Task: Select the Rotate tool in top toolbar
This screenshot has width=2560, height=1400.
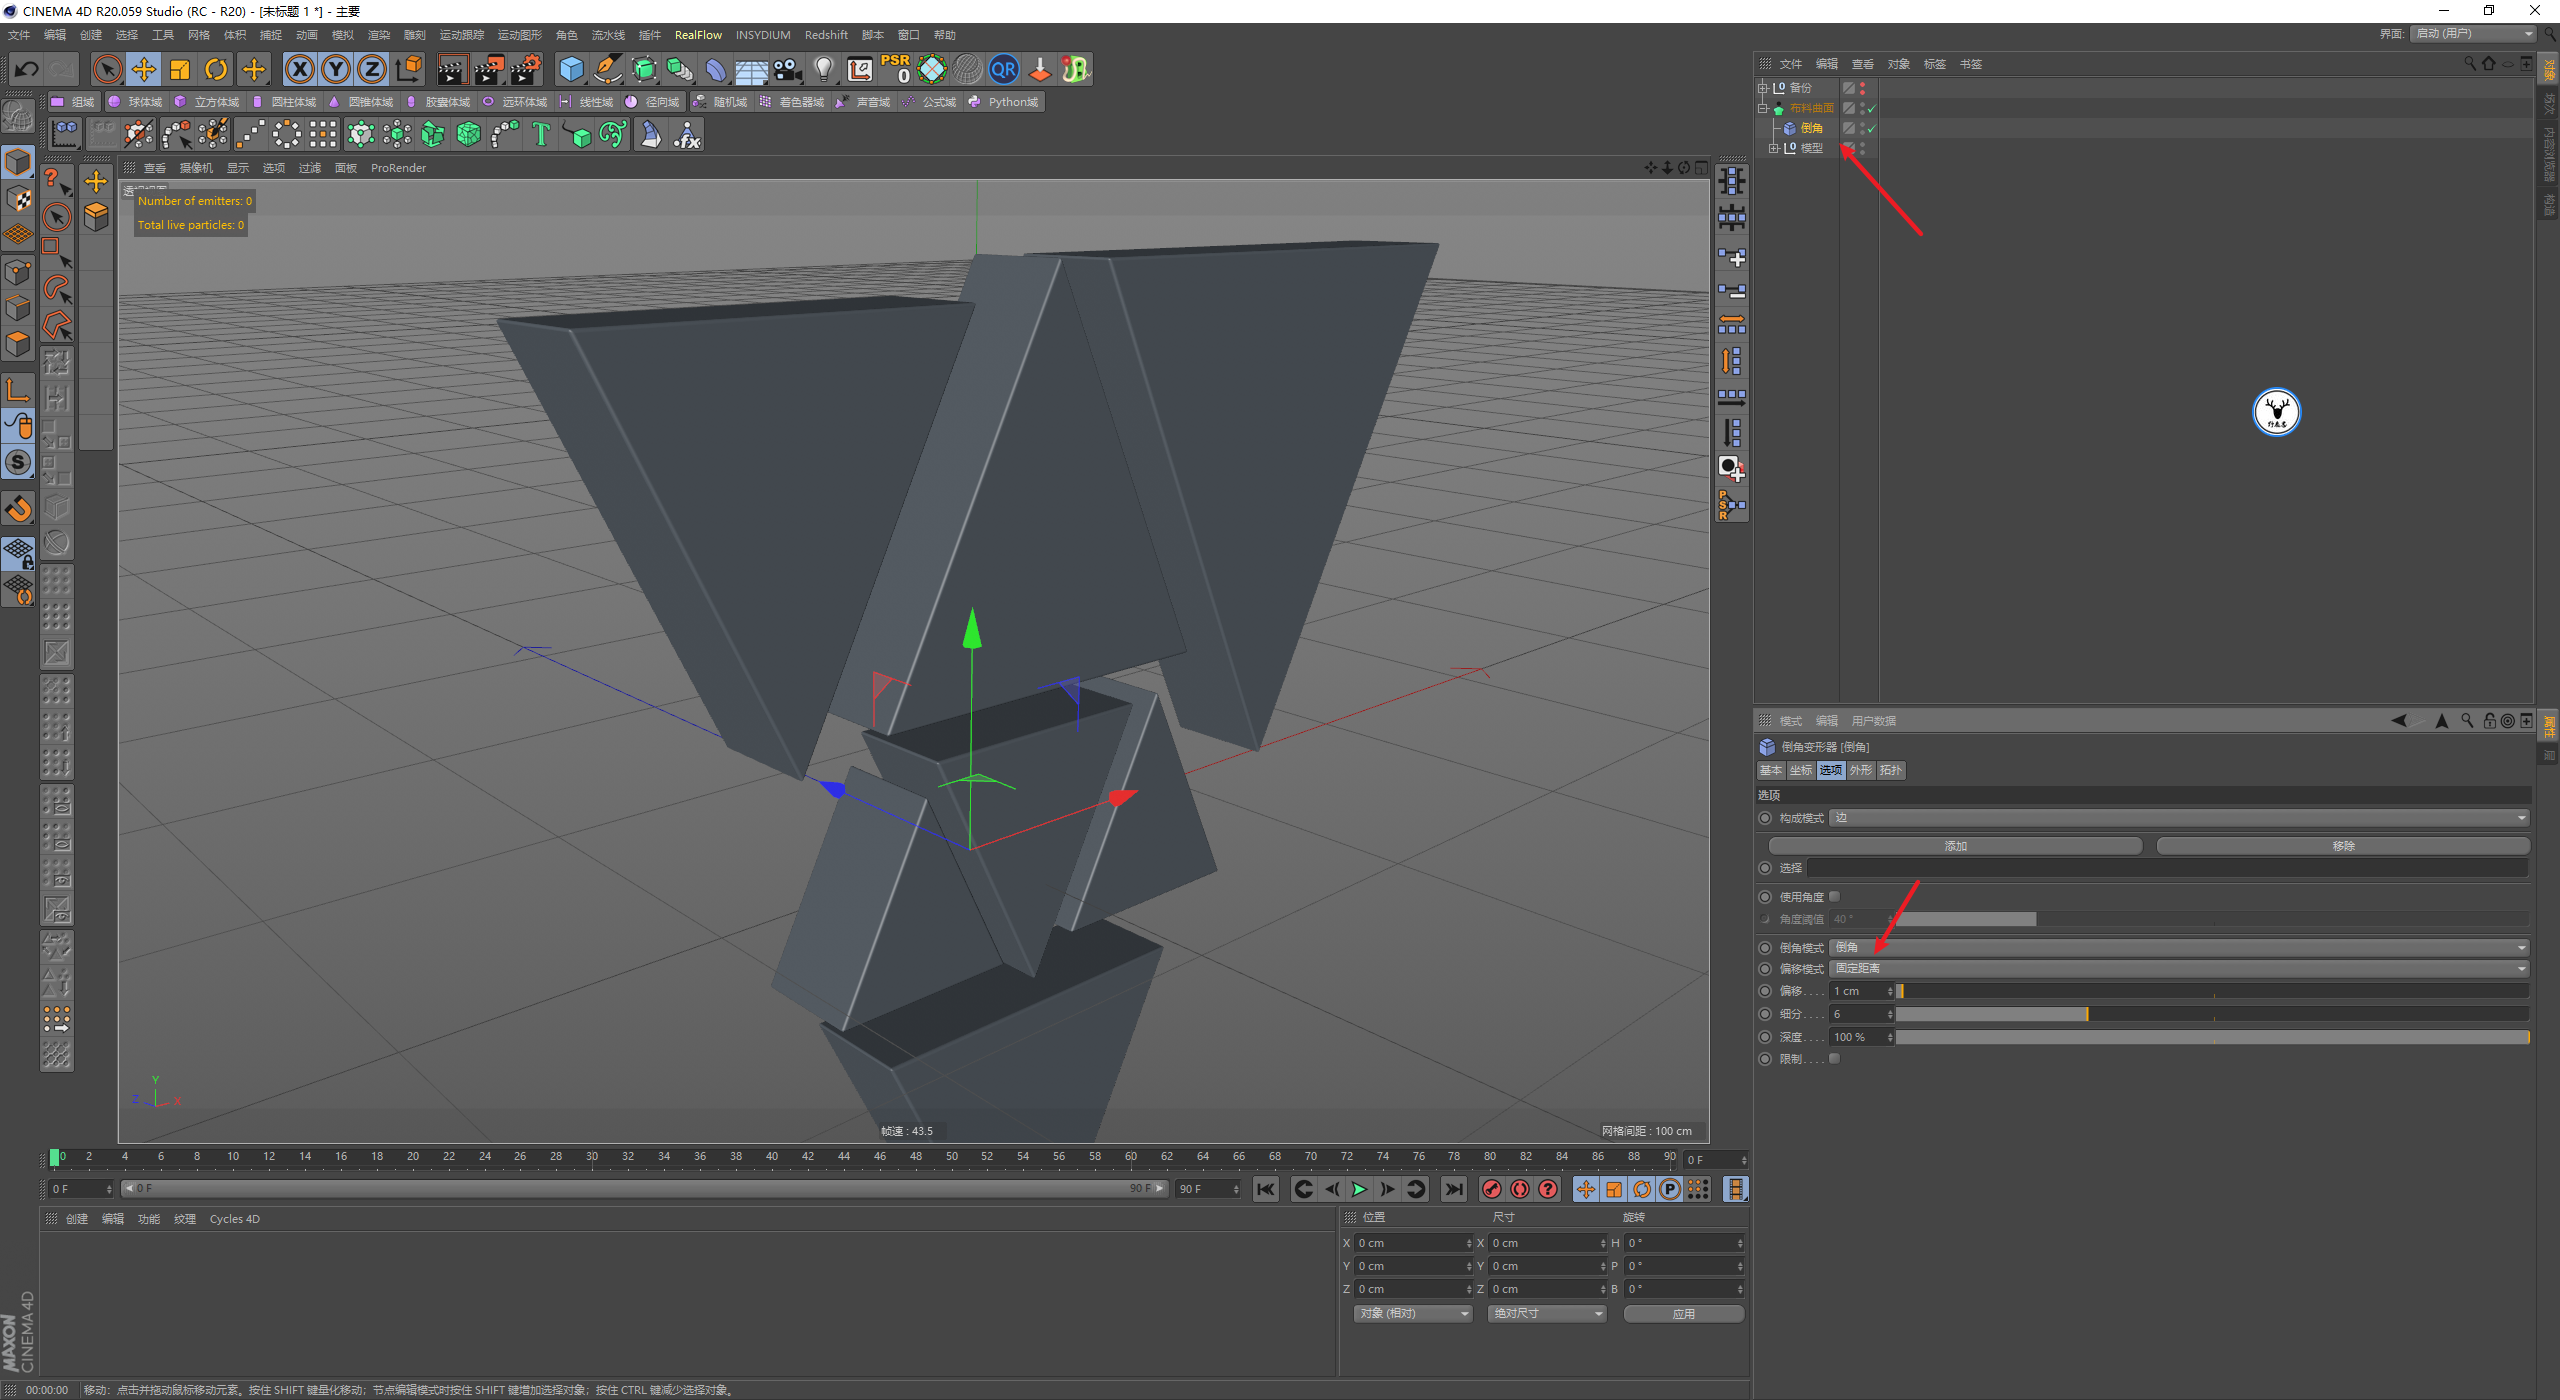Action: (x=216, y=69)
